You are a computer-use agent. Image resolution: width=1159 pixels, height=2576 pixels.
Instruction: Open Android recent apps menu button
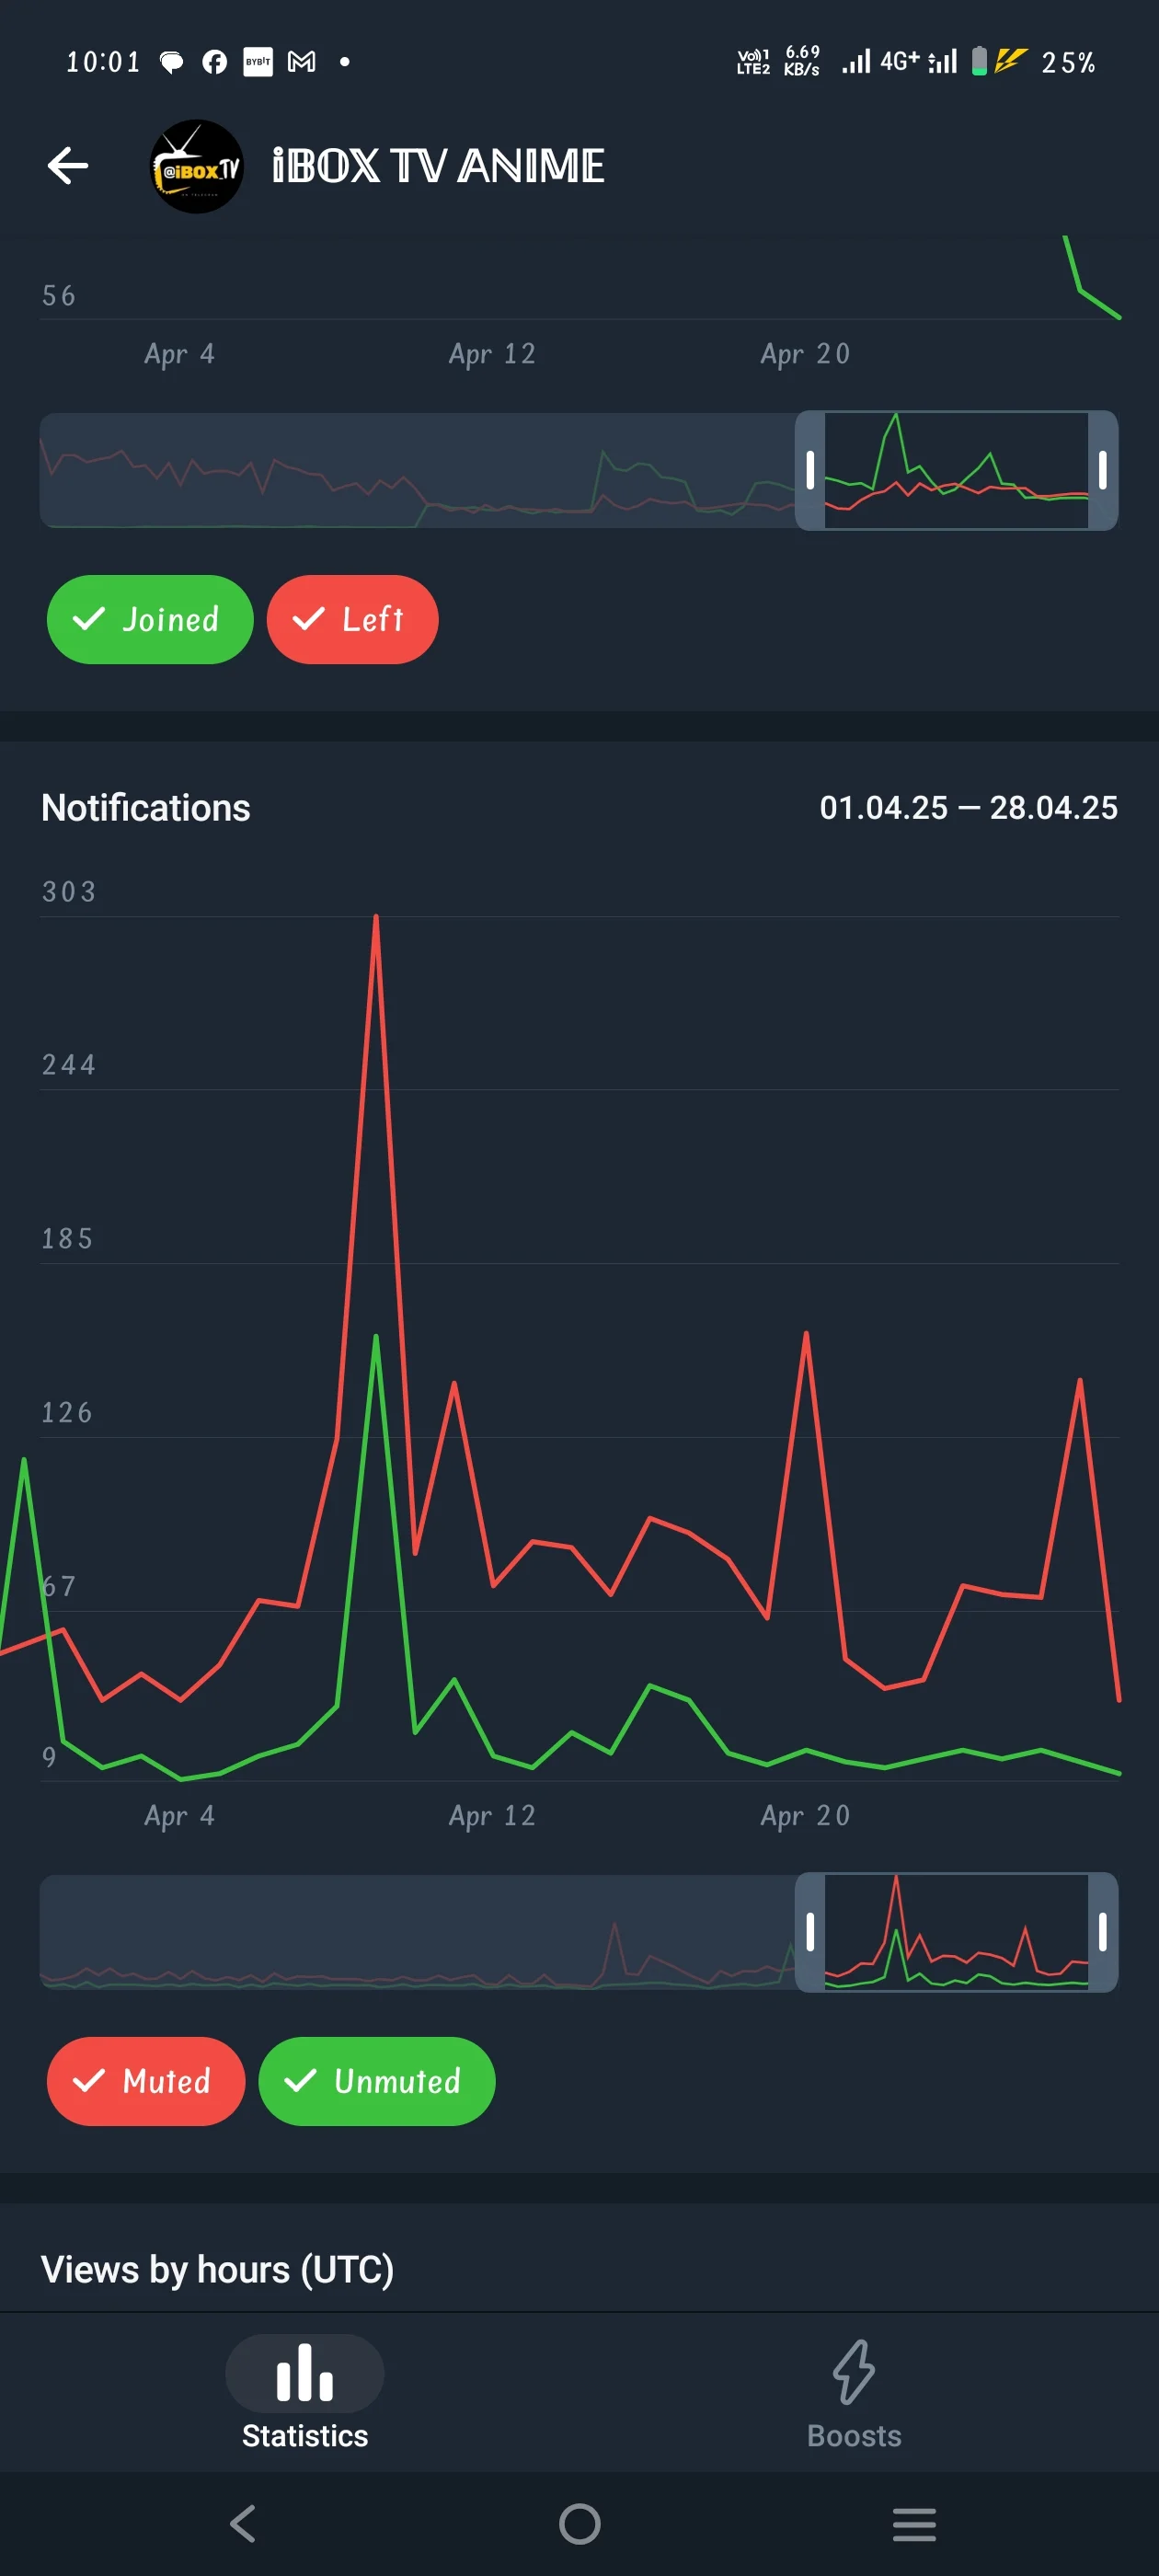(x=914, y=2524)
